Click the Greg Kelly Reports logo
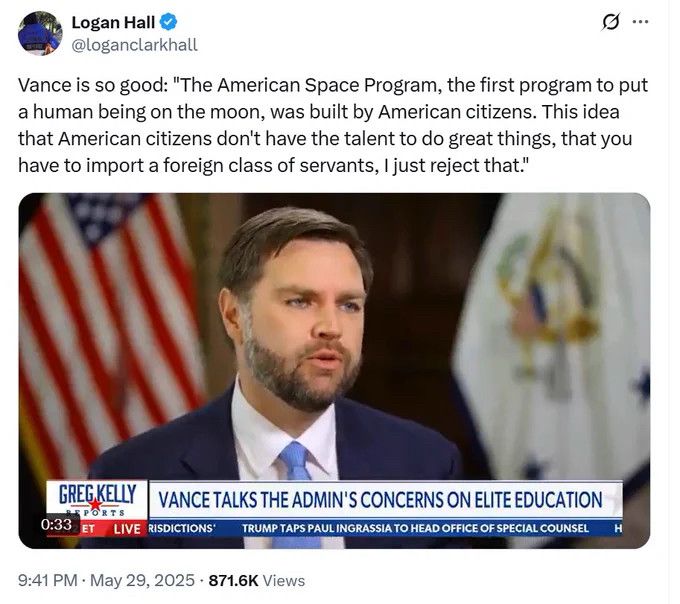This screenshot has width=680, height=604. coord(97,500)
